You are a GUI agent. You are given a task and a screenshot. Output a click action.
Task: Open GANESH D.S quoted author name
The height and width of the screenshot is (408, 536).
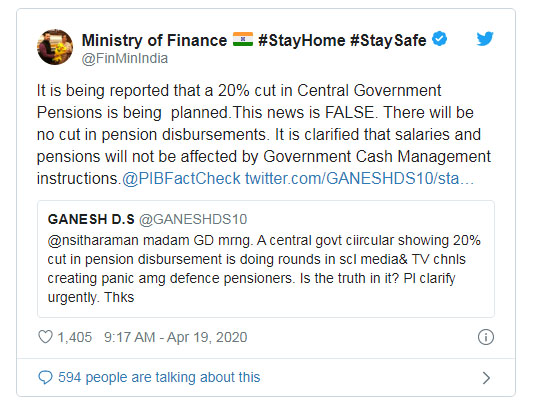click(x=91, y=219)
